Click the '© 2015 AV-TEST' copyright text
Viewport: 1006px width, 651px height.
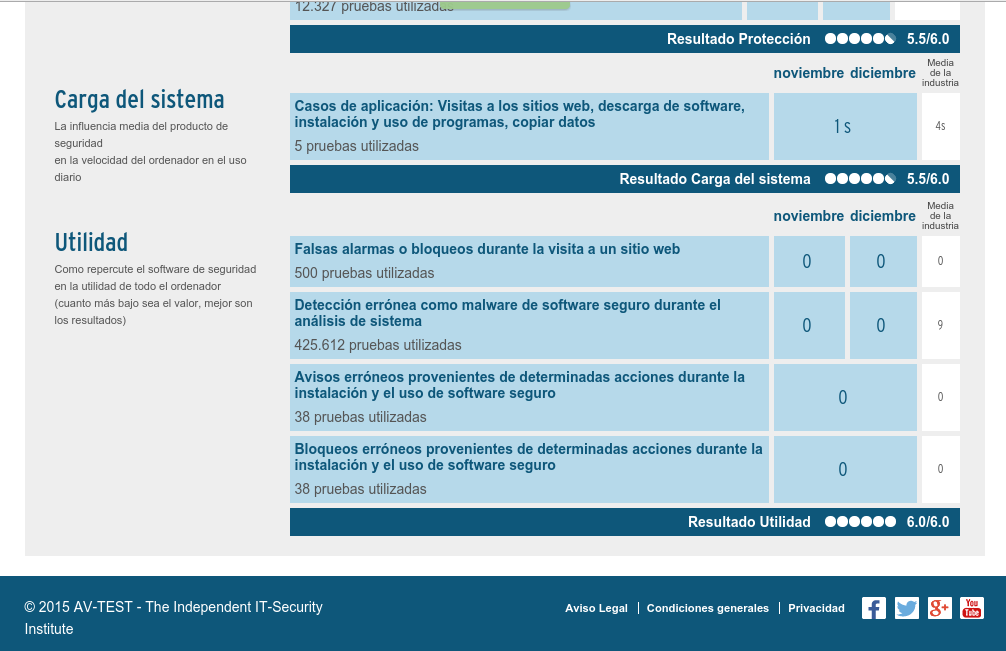[x=173, y=618]
